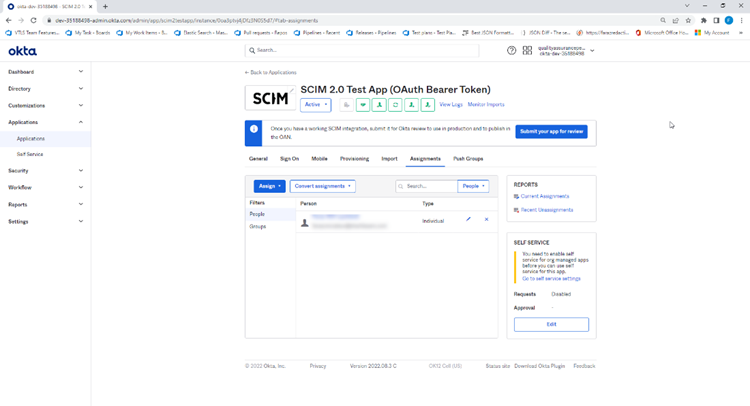The width and height of the screenshot is (750, 406).
Task: Click the handshake icon under the app title
Action: [x=363, y=105]
